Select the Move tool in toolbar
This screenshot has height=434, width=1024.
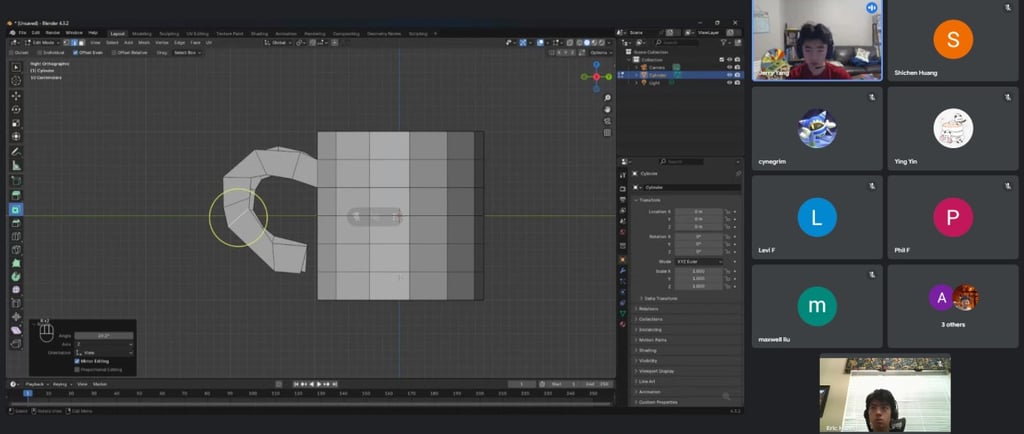pos(16,95)
